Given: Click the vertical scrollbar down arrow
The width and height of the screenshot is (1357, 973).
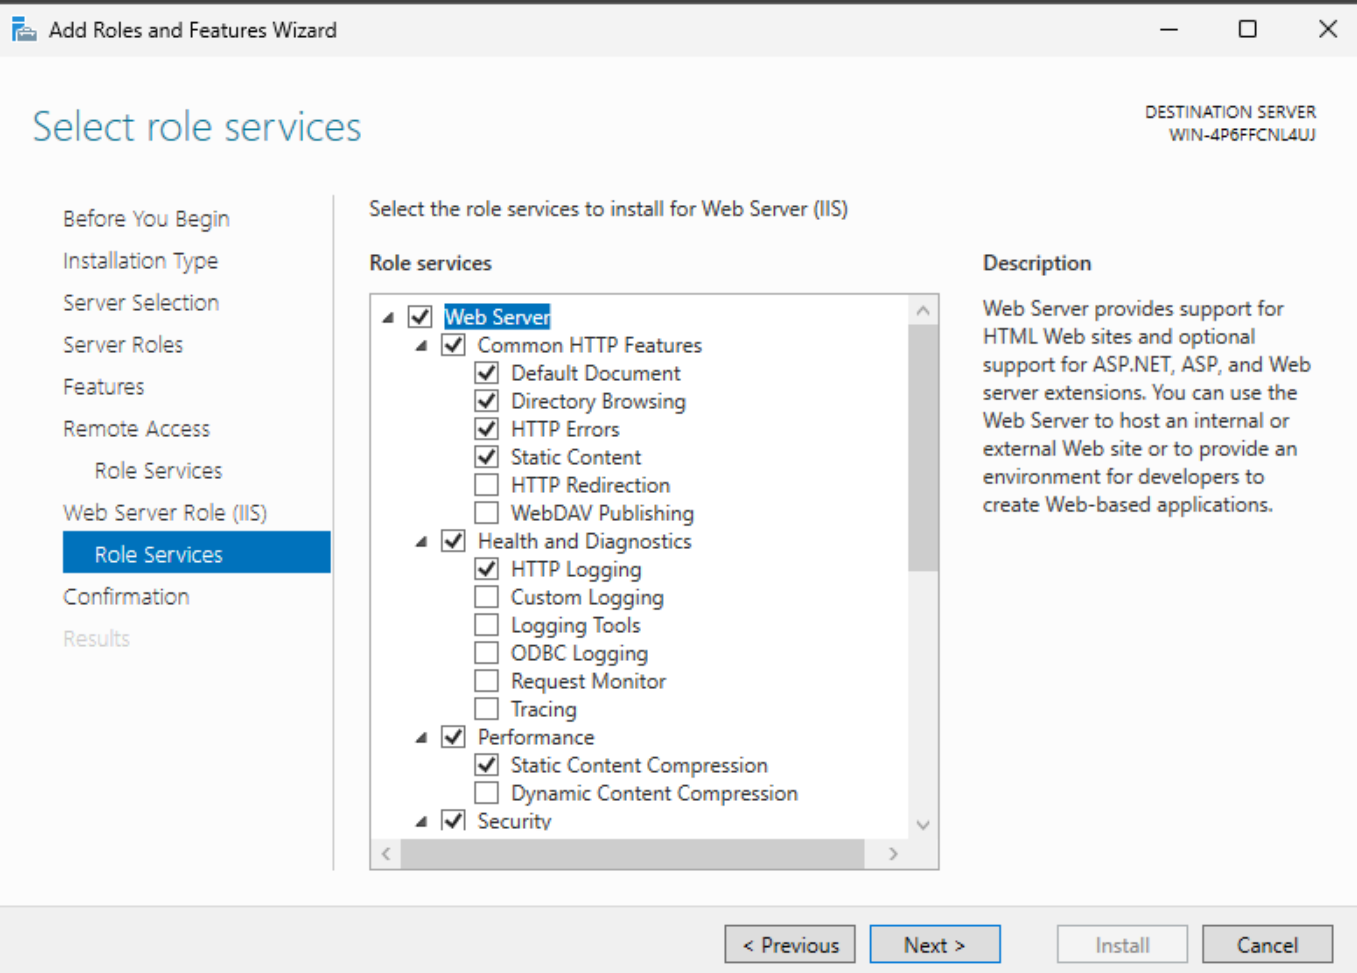Looking at the screenshot, I should point(923,825).
